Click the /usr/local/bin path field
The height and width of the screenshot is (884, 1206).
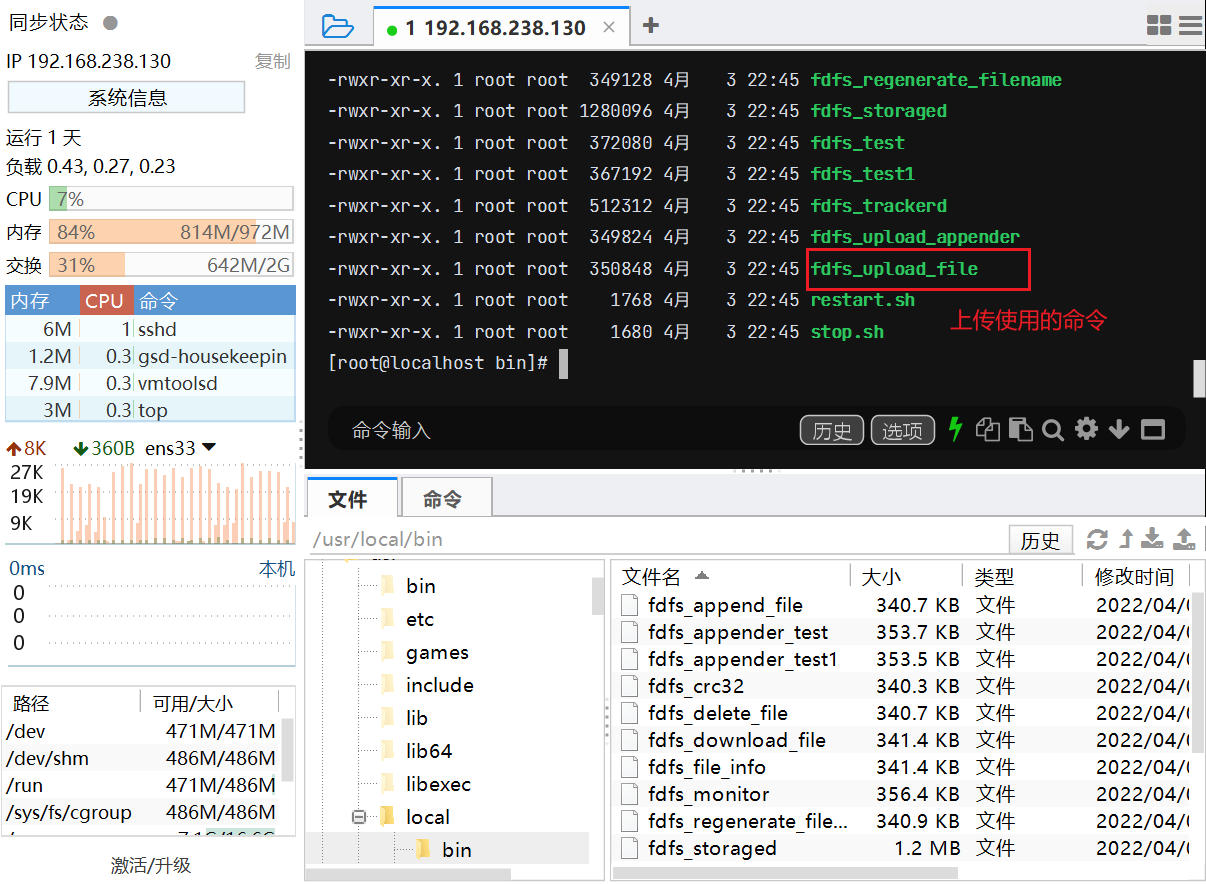(655, 540)
